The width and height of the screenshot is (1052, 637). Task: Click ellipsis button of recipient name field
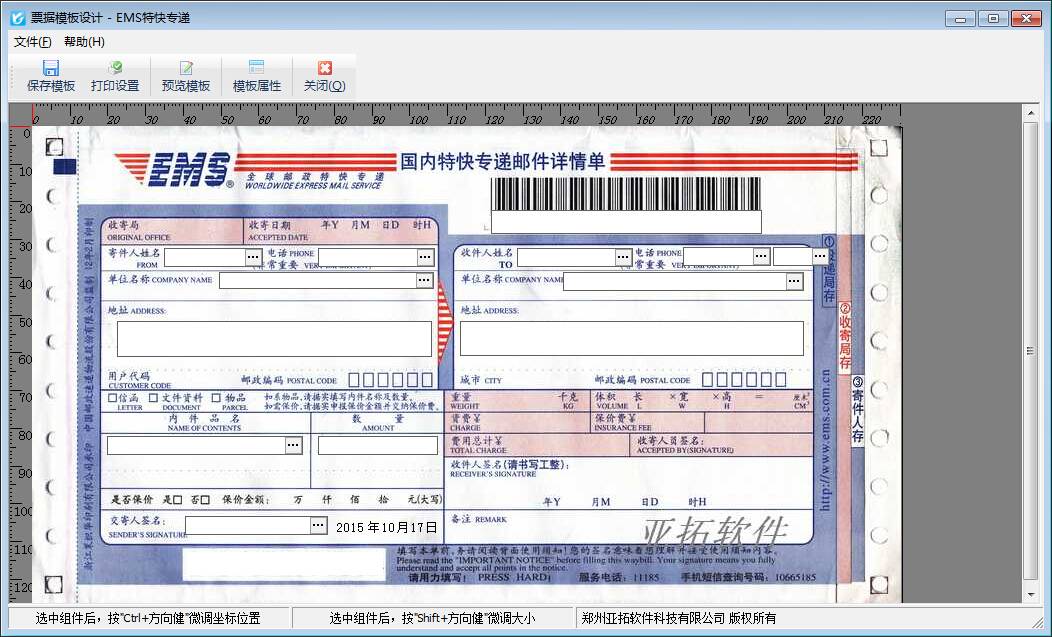pyautogui.click(x=623, y=257)
